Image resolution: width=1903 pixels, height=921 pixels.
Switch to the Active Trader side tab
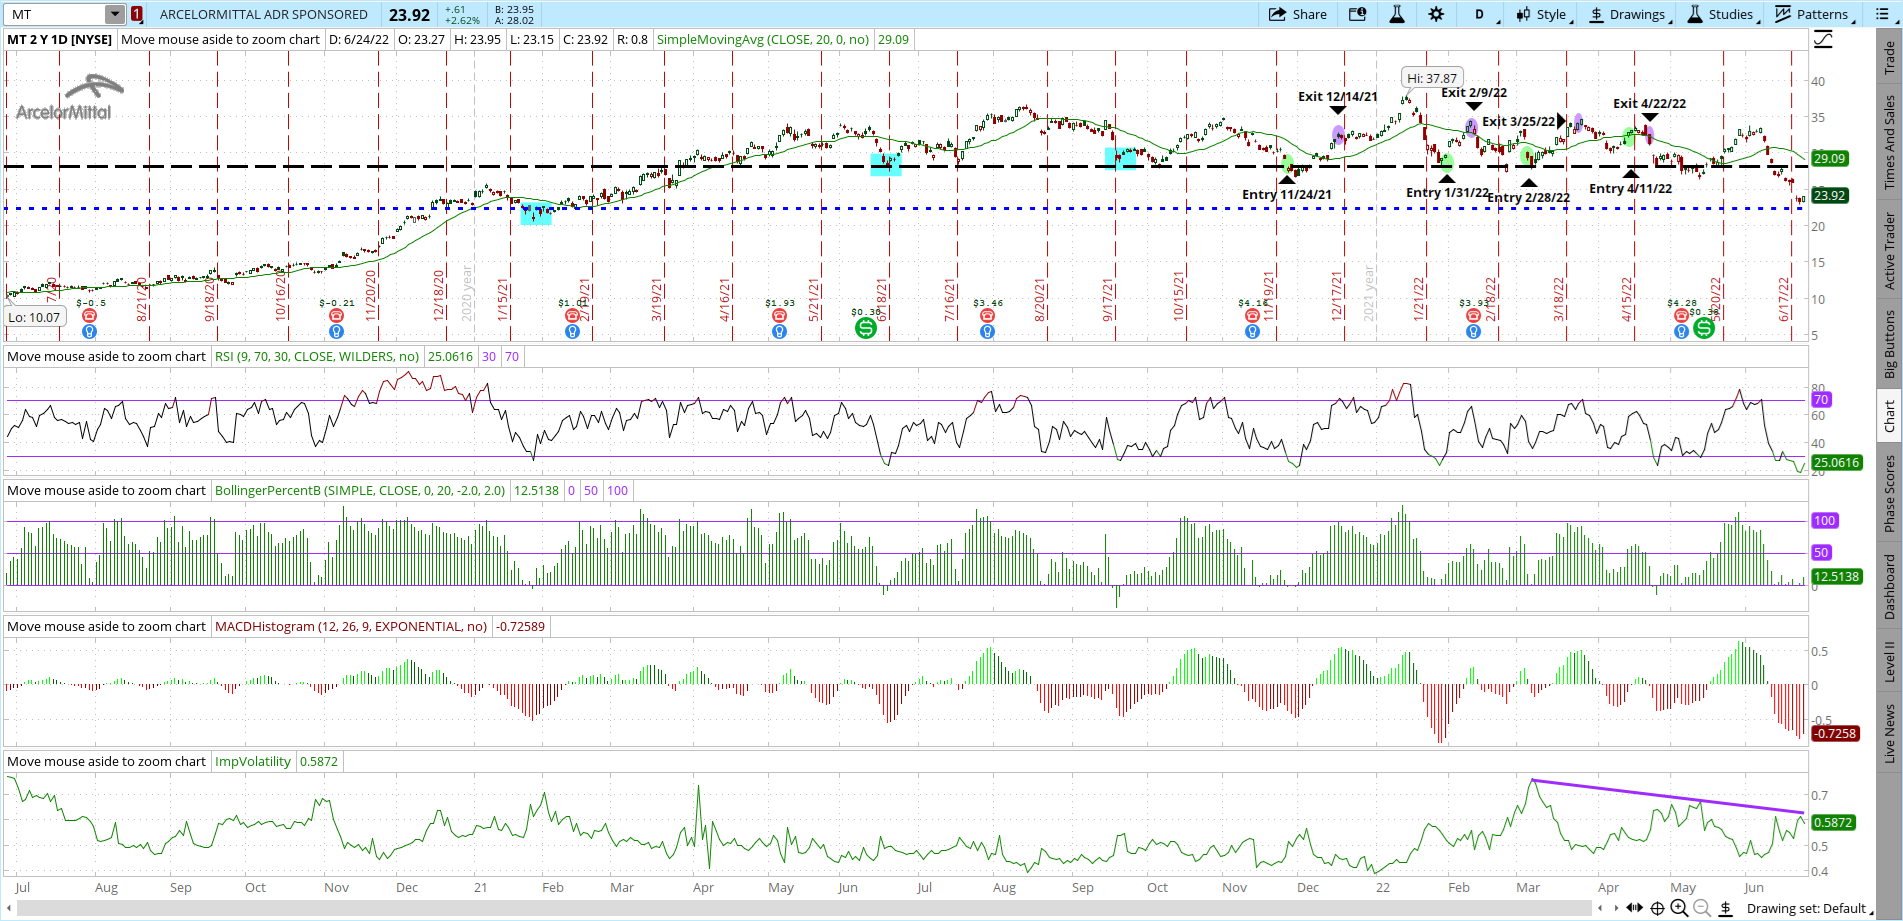pyautogui.click(x=1889, y=250)
